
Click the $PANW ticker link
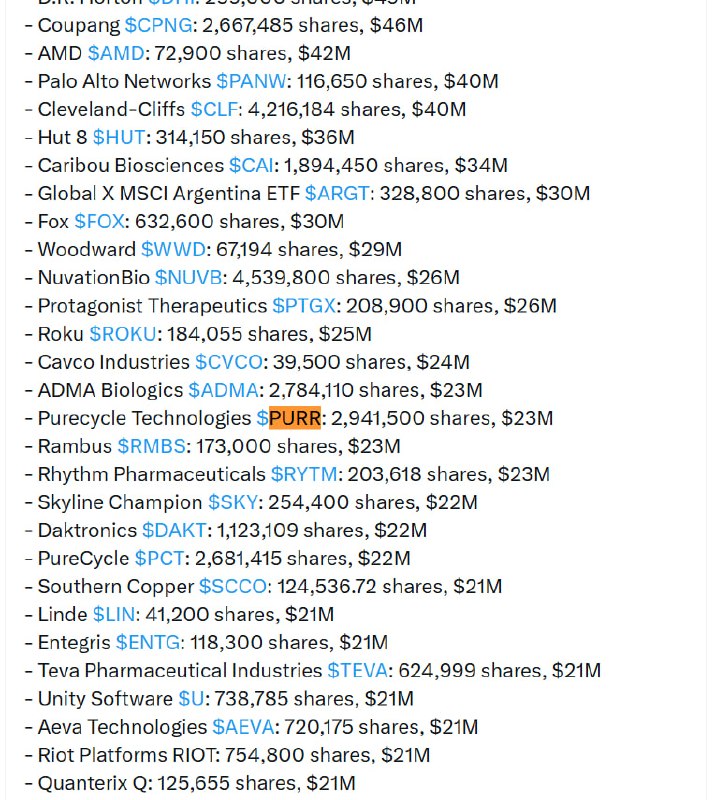point(252,82)
